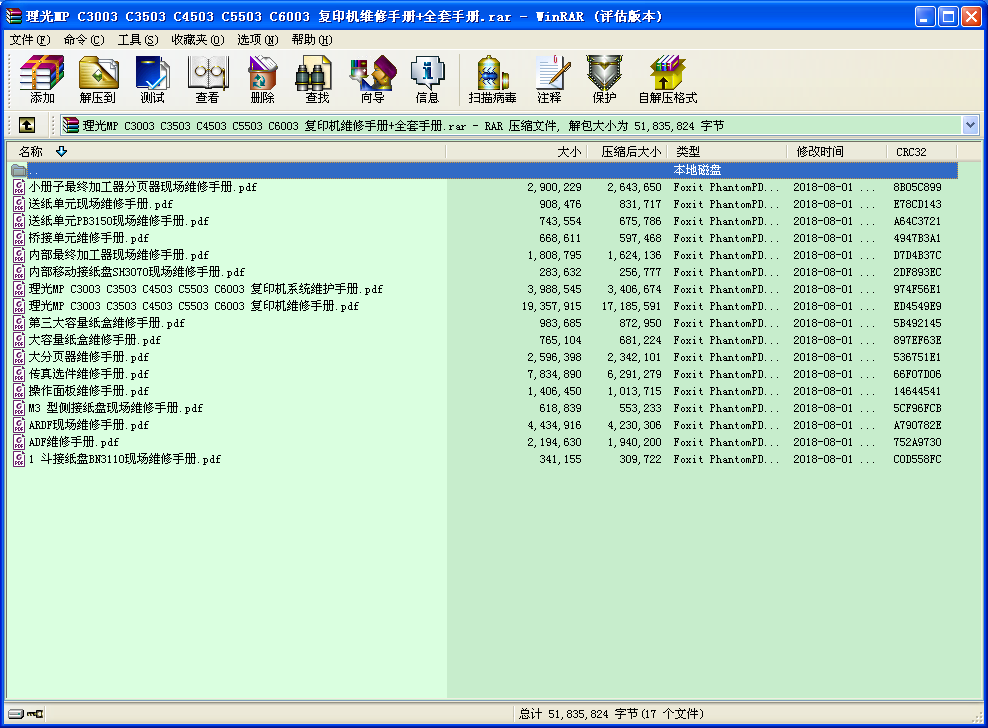The height and width of the screenshot is (728, 988).
Task: Click the 解压到 (Extract To) icon
Action: pos(98,79)
